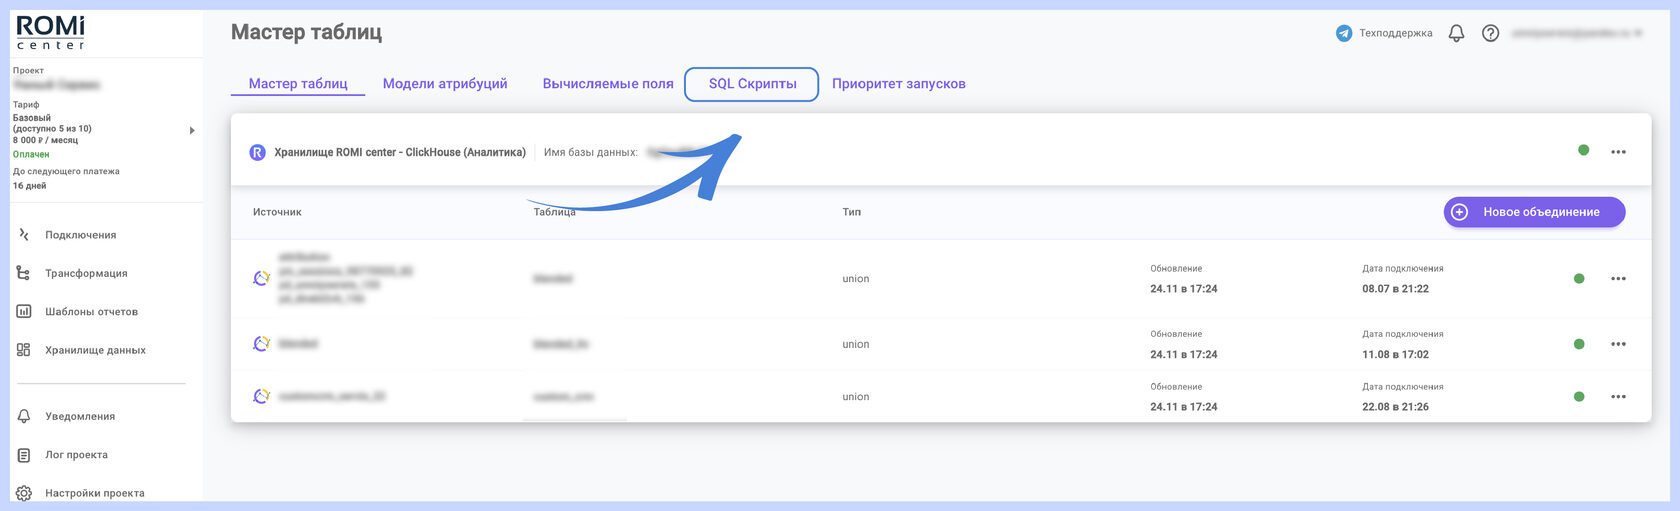Open the ROMI center logo home
The height and width of the screenshot is (511, 1680).
click(51, 32)
